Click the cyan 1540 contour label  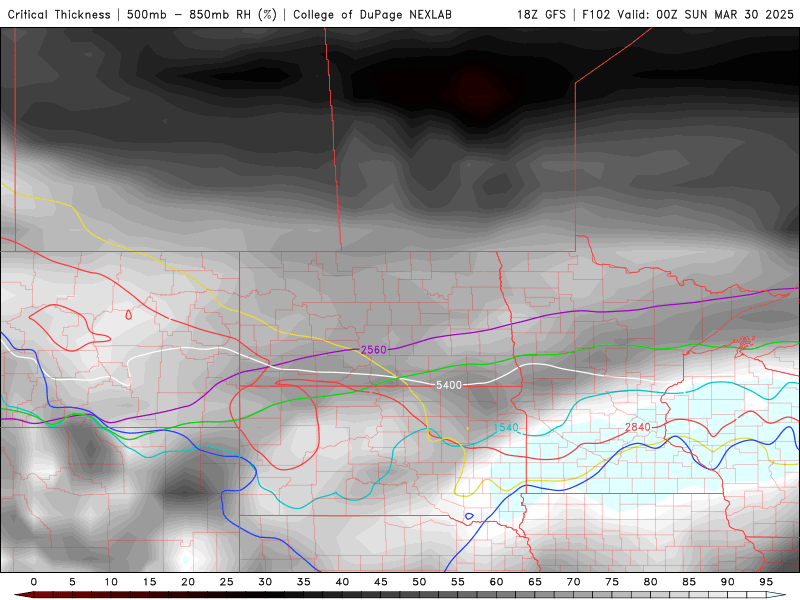(x=506, y=427)
